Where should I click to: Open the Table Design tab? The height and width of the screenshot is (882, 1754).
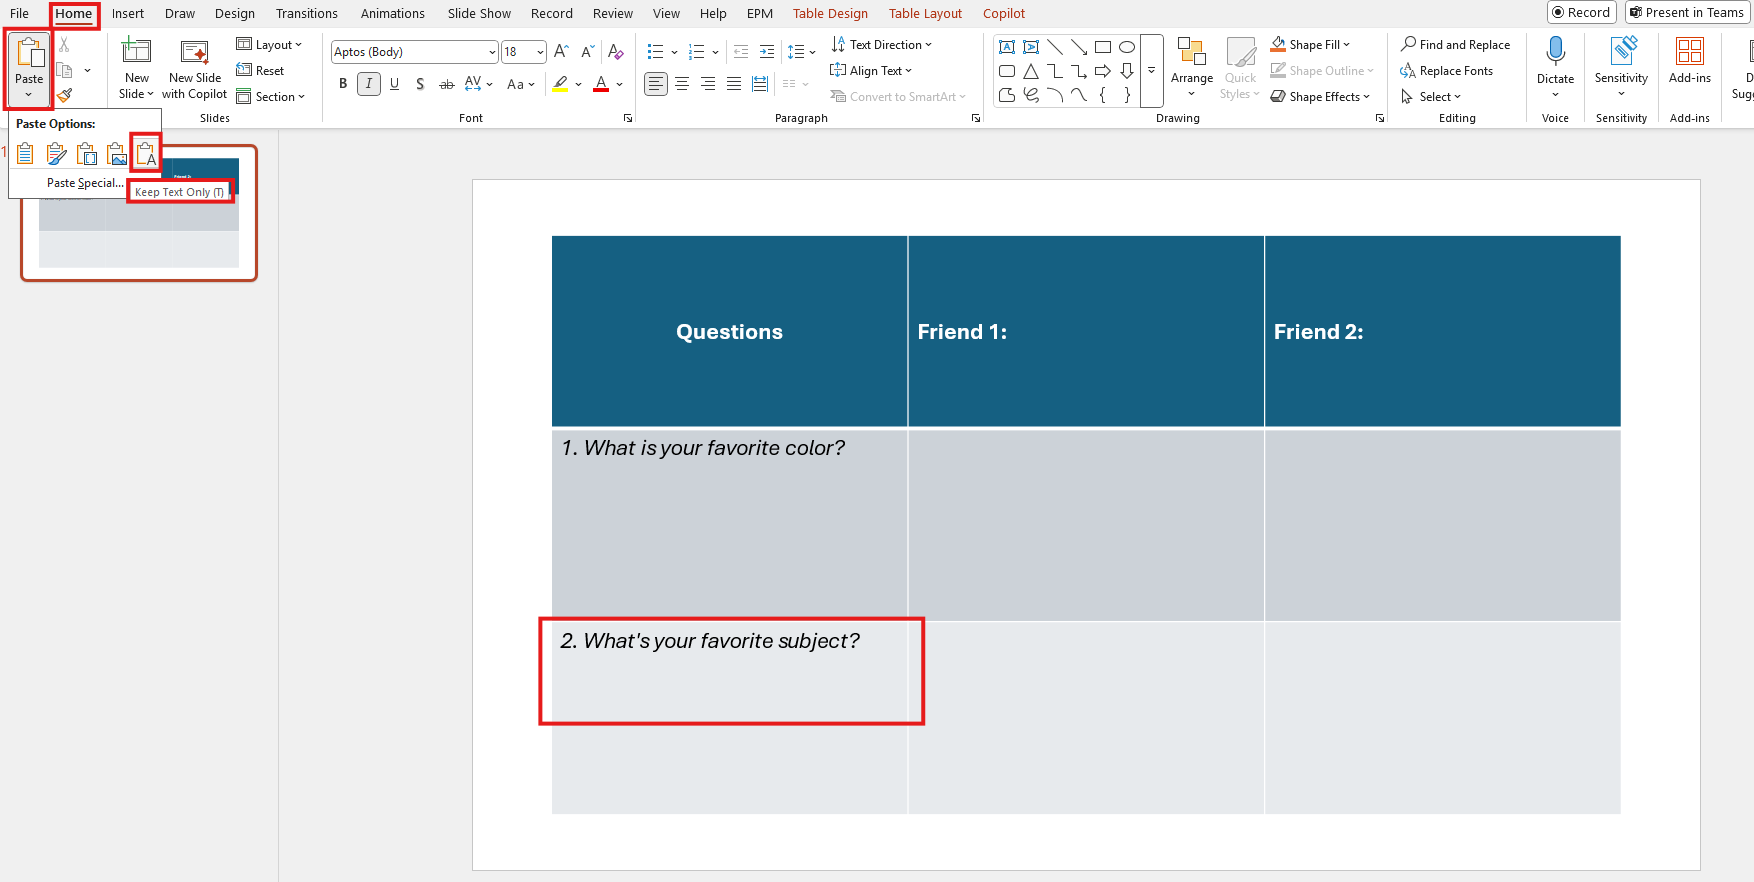[x=830, y=13]
